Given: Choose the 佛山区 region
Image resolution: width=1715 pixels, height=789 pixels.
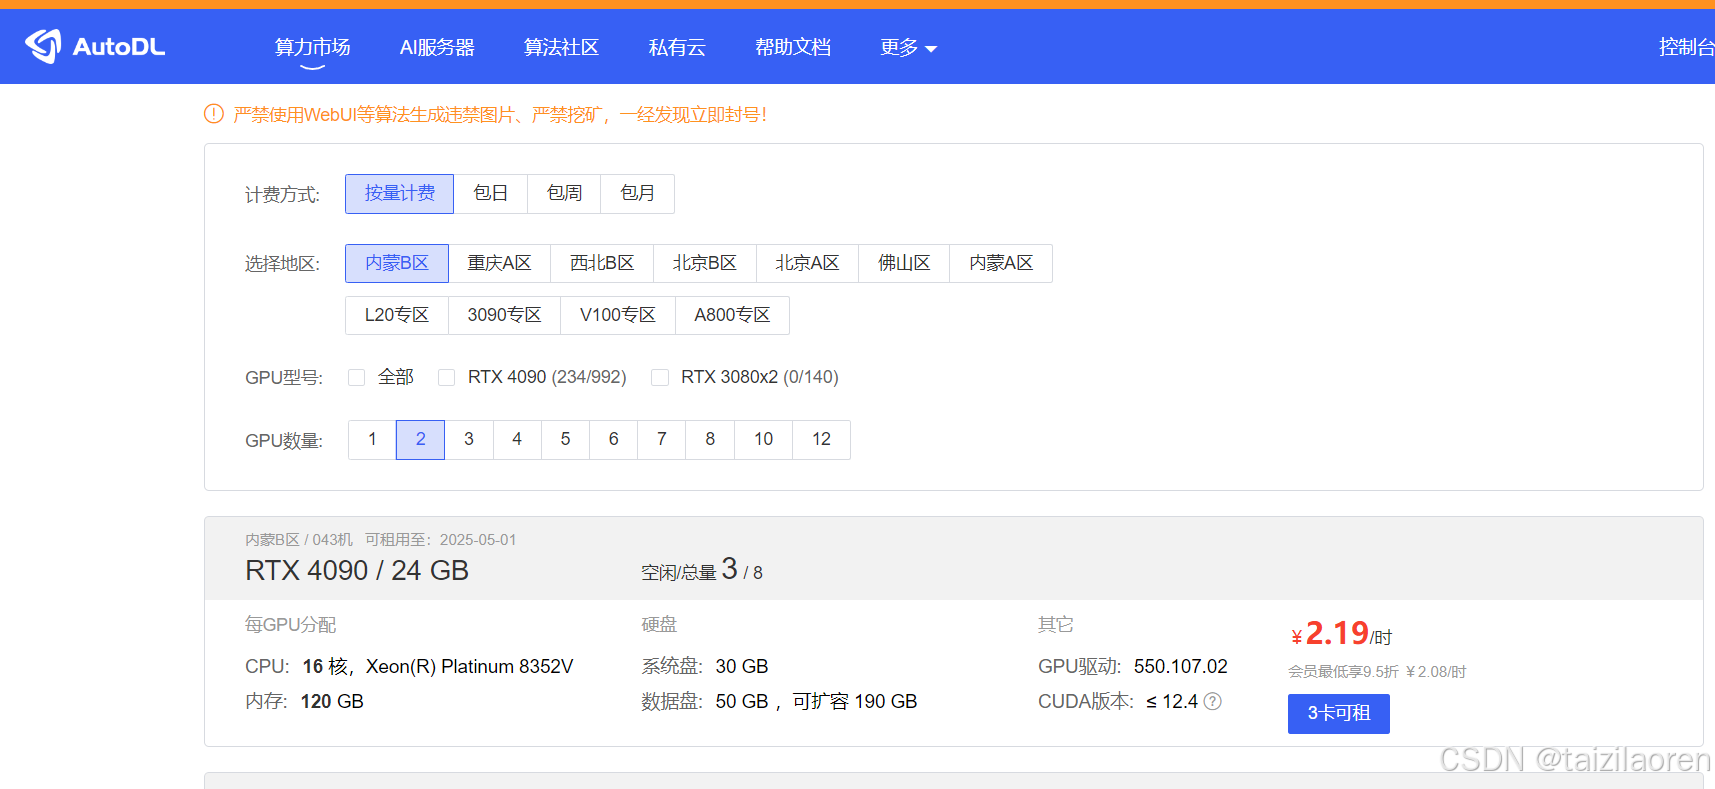Looking at the screenshot, I should click(904, 263).
